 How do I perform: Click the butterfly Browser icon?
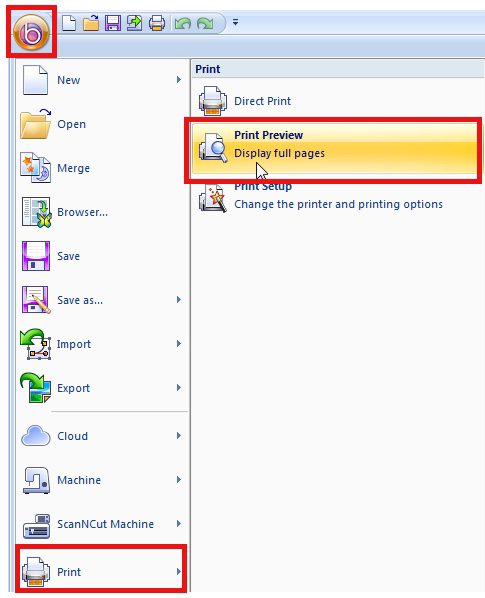[36, 212]
